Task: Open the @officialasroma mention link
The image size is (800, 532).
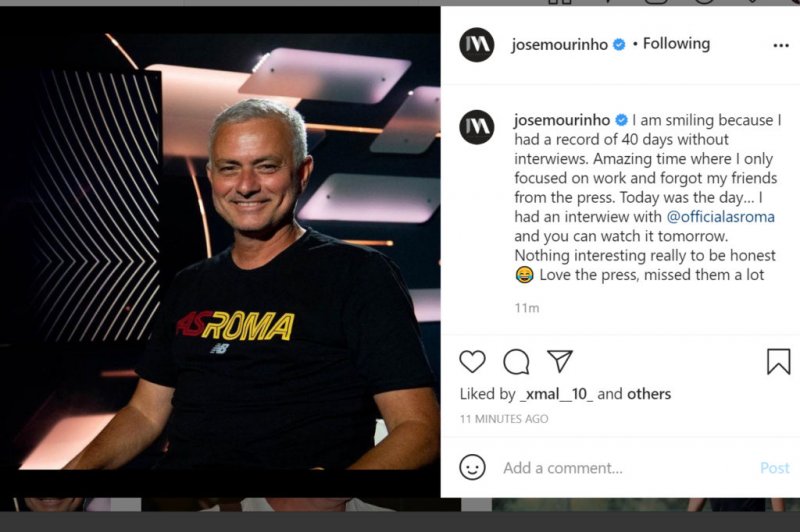Action: pyautogui.click(x=720, y=217)
